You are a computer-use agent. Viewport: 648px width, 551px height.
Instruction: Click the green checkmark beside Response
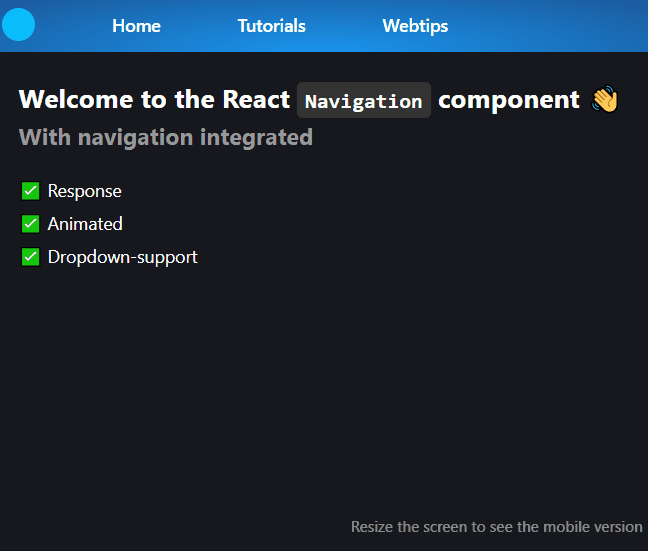point(30,191)
